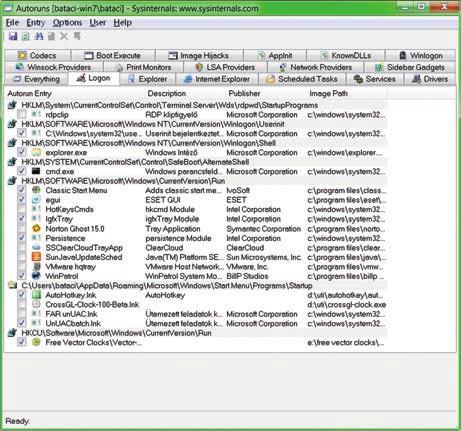This screenshot has height=431, width=461.
Task: Click the Winlogon\Userinit registry key icon
Action: [x=13, y=124]
